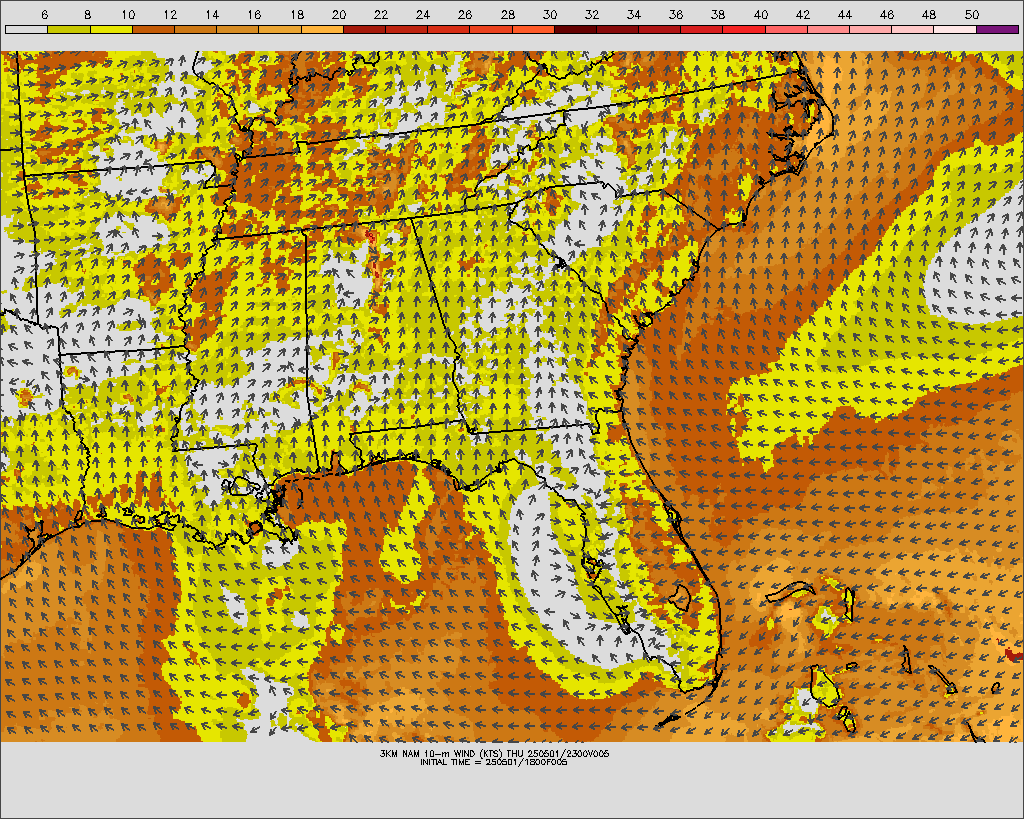
Task: Select the color bar label "48"
Action: (x=929, y=14)
